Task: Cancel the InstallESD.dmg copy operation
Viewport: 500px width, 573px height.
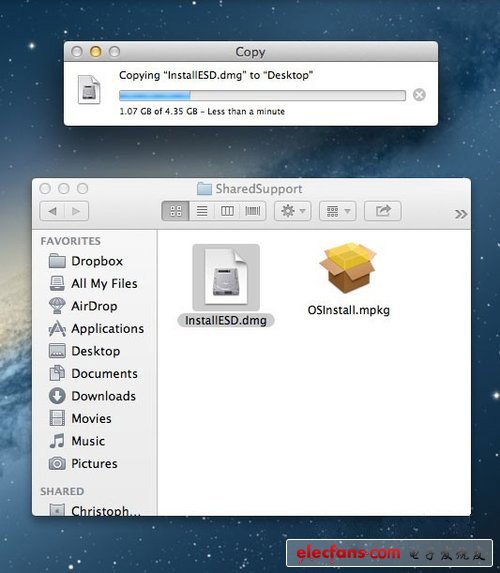Action: (x=419, y=95)
